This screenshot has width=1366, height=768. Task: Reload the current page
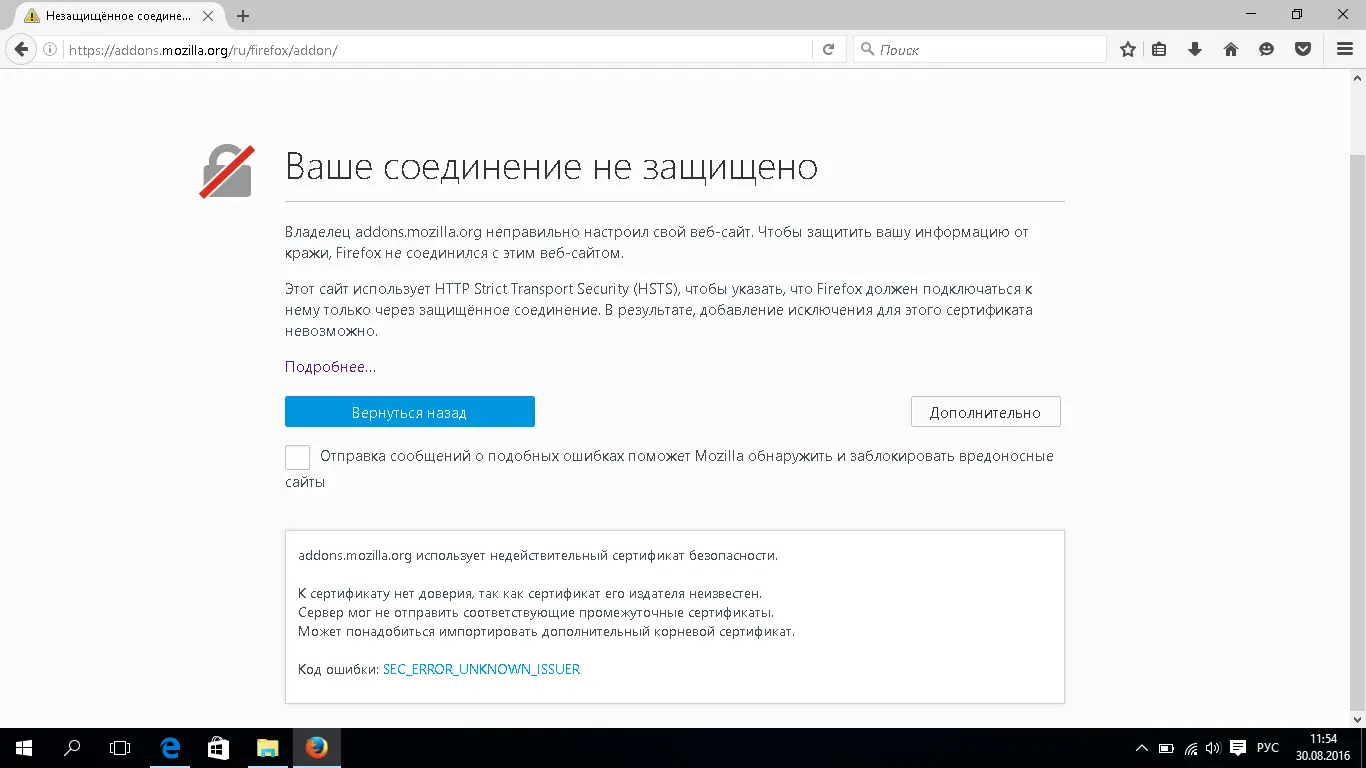point(828,49)
